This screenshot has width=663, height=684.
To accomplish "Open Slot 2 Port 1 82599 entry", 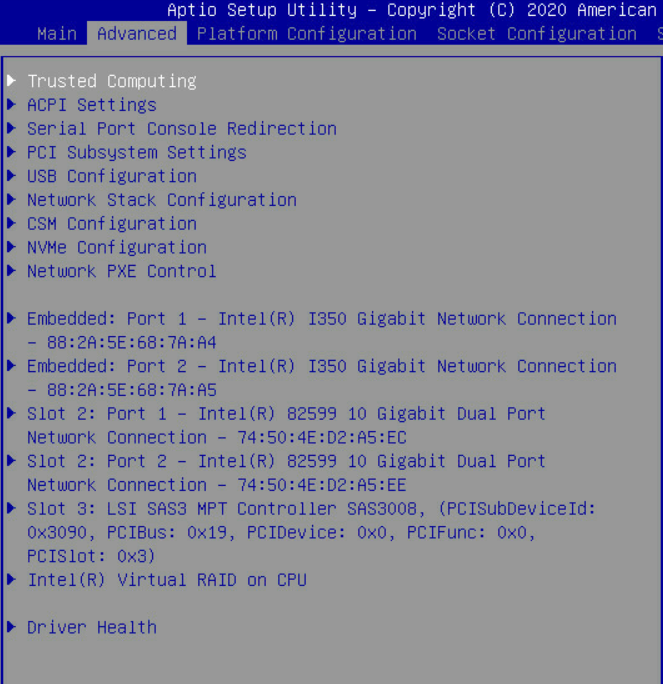I will tap(286, 414).
